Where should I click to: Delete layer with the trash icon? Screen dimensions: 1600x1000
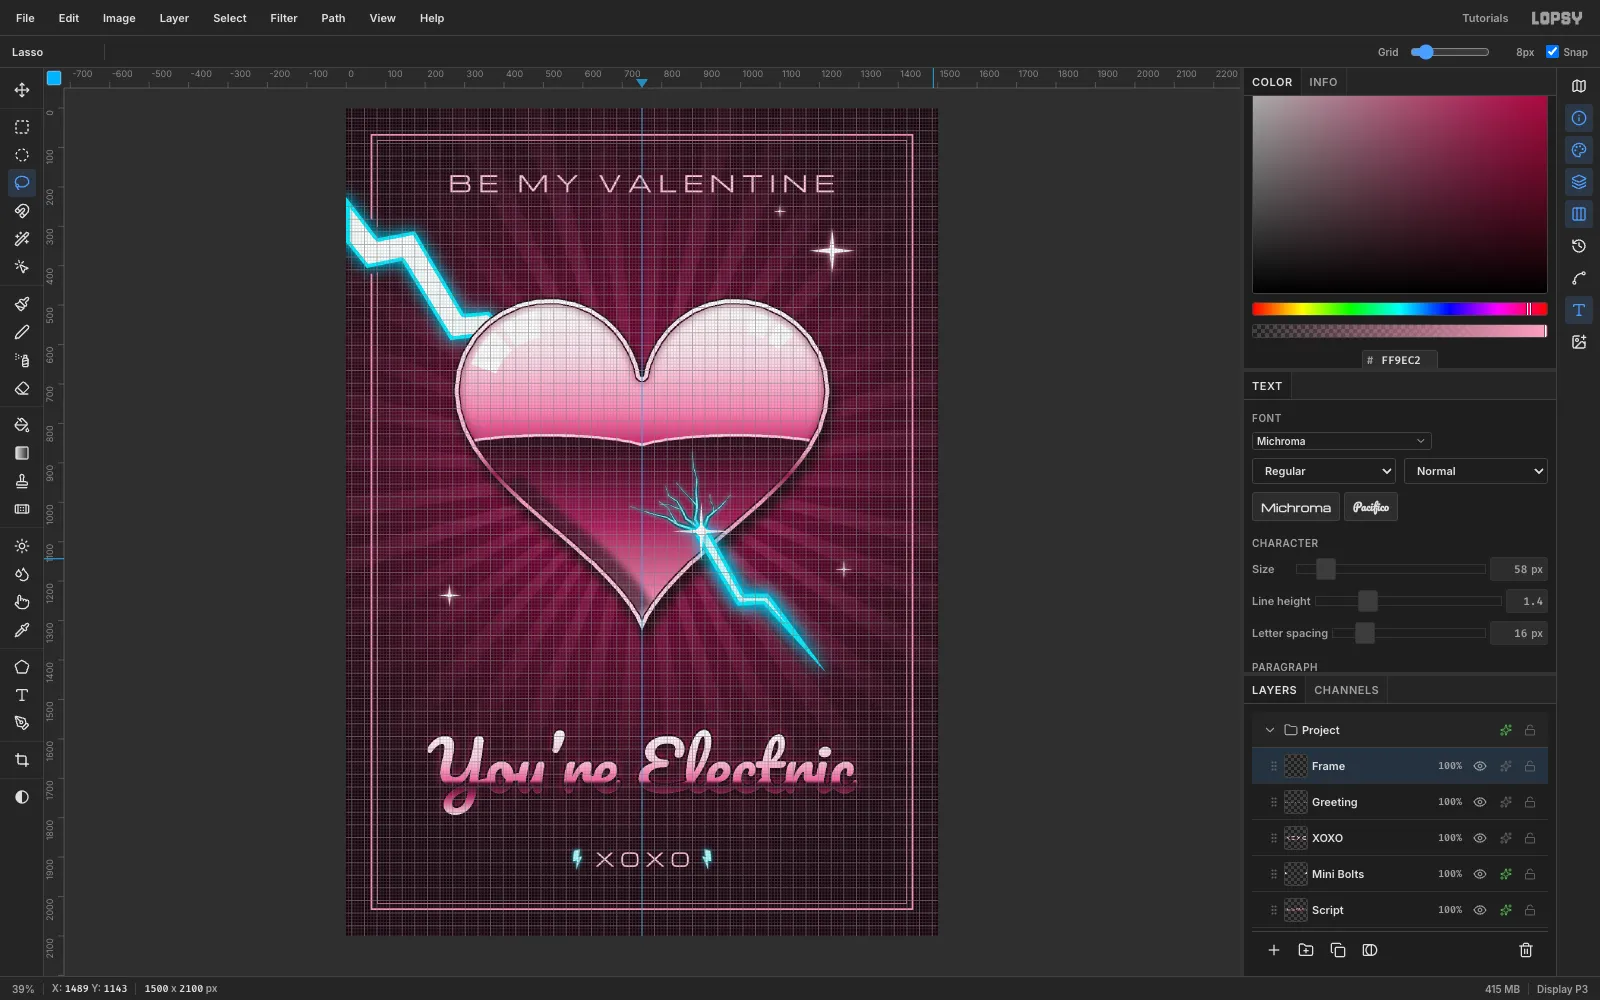[x=1526, y=950]
